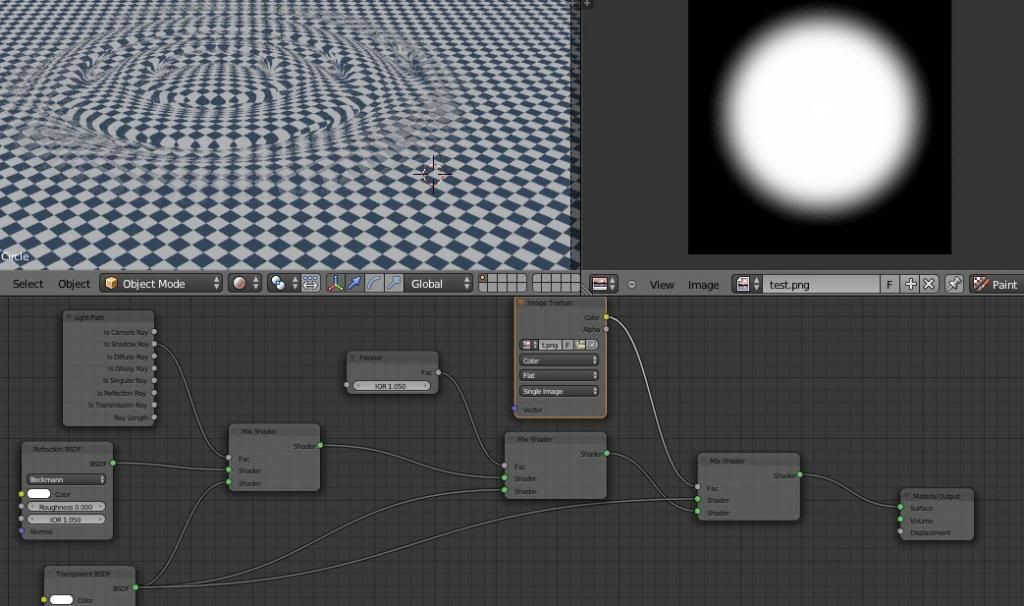Toggle the pin icon for the image editor
The height and width of the screenshot is (606, 1024).
[x=952, y=285]
